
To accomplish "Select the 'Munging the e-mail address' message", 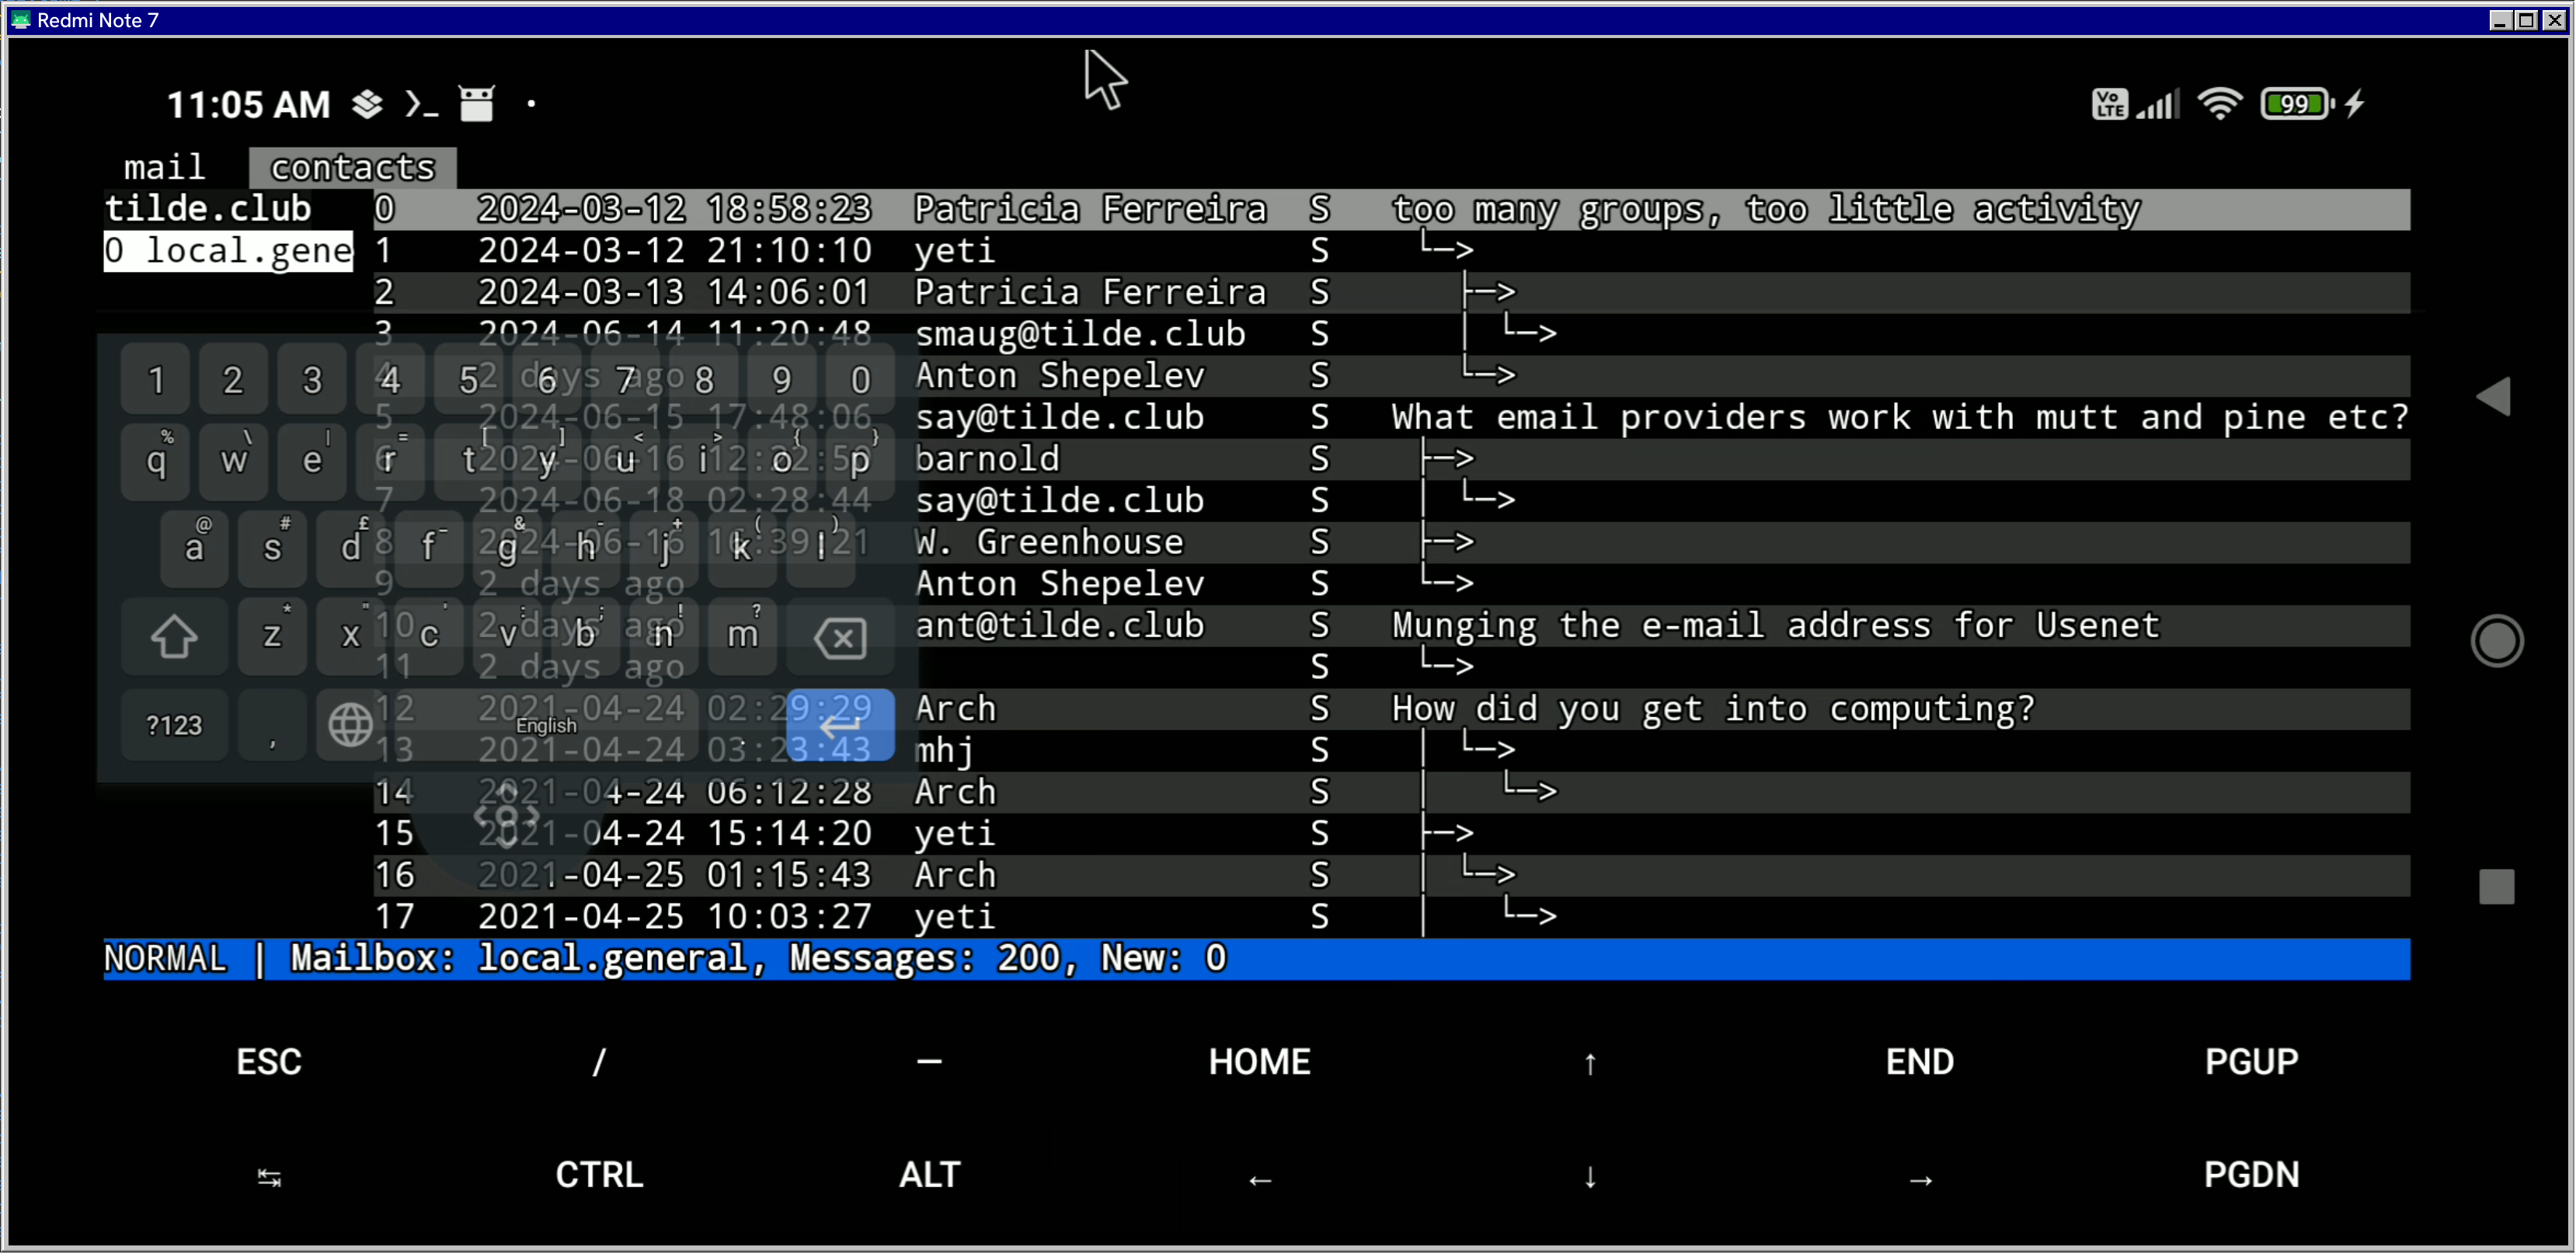I will coord(1775,626).
